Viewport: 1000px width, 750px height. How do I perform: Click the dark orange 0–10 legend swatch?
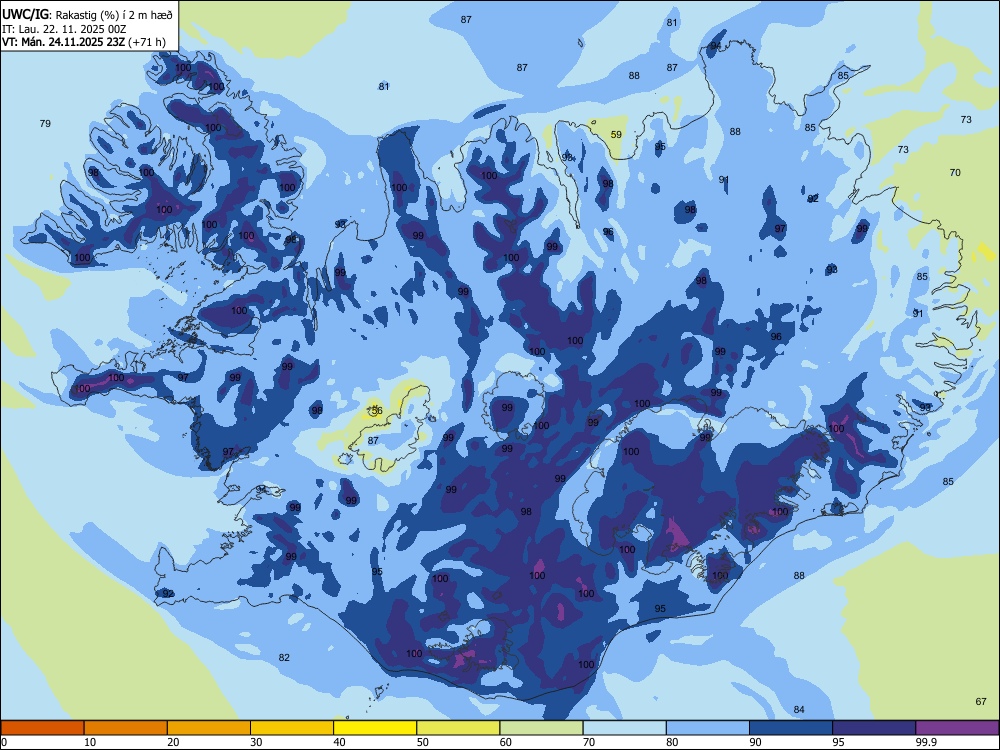click(42, 728)
